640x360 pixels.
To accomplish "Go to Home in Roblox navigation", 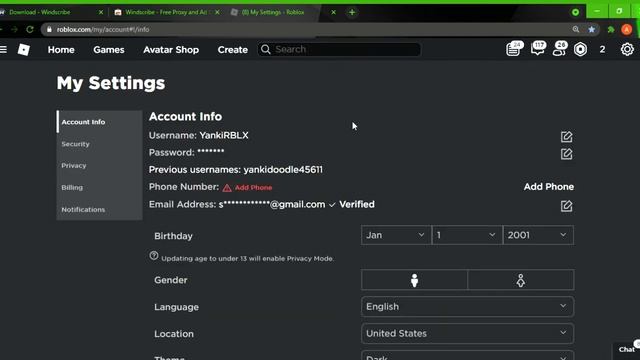I will 61,49.
